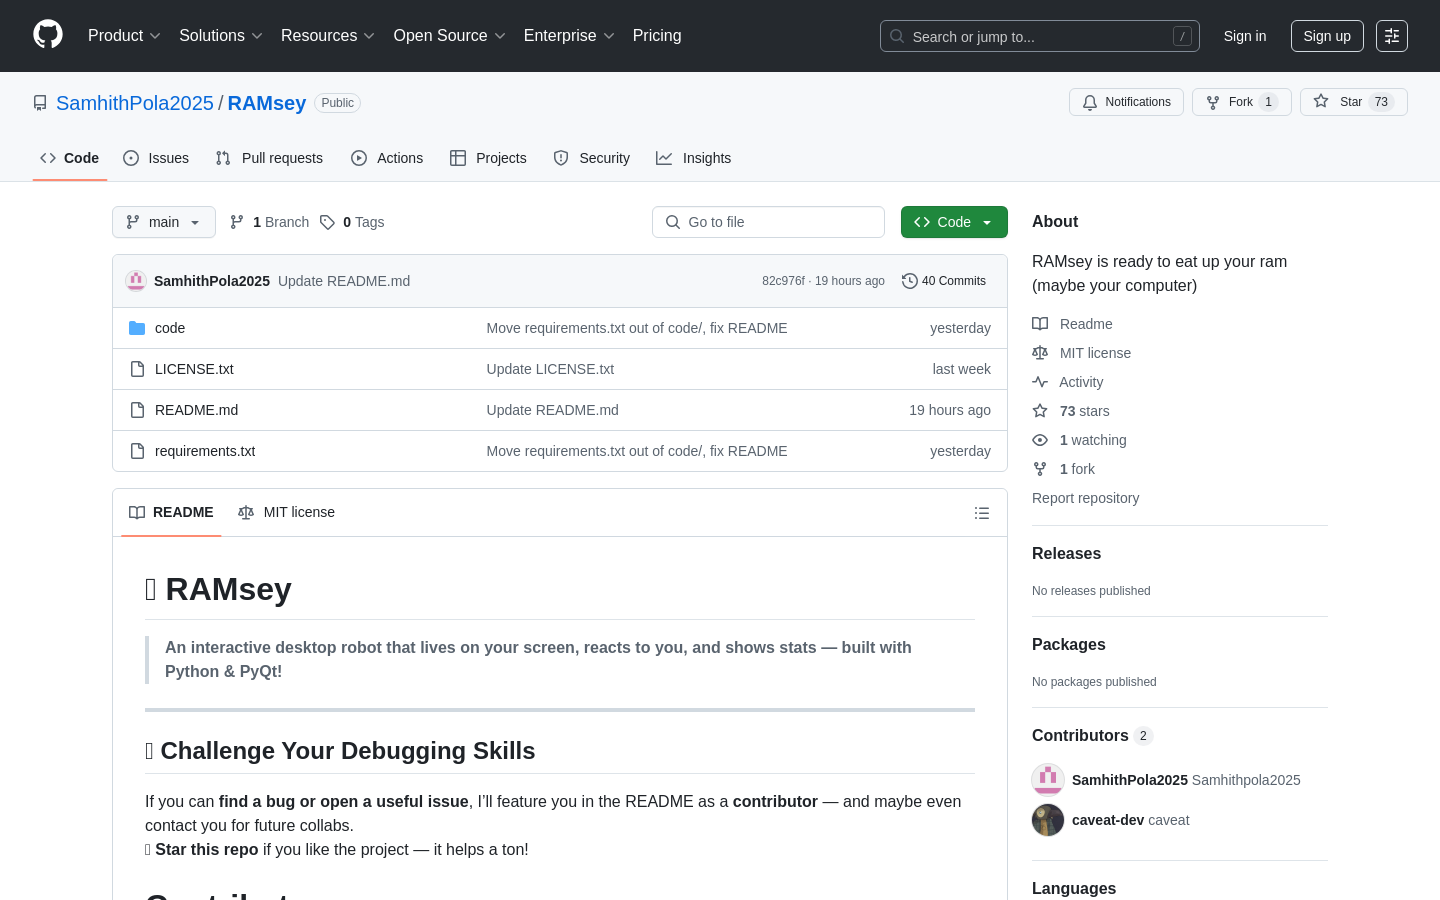Switch to the Insights tab
Viewport: 1440px width, 900px height.
[x=694, y=158]
